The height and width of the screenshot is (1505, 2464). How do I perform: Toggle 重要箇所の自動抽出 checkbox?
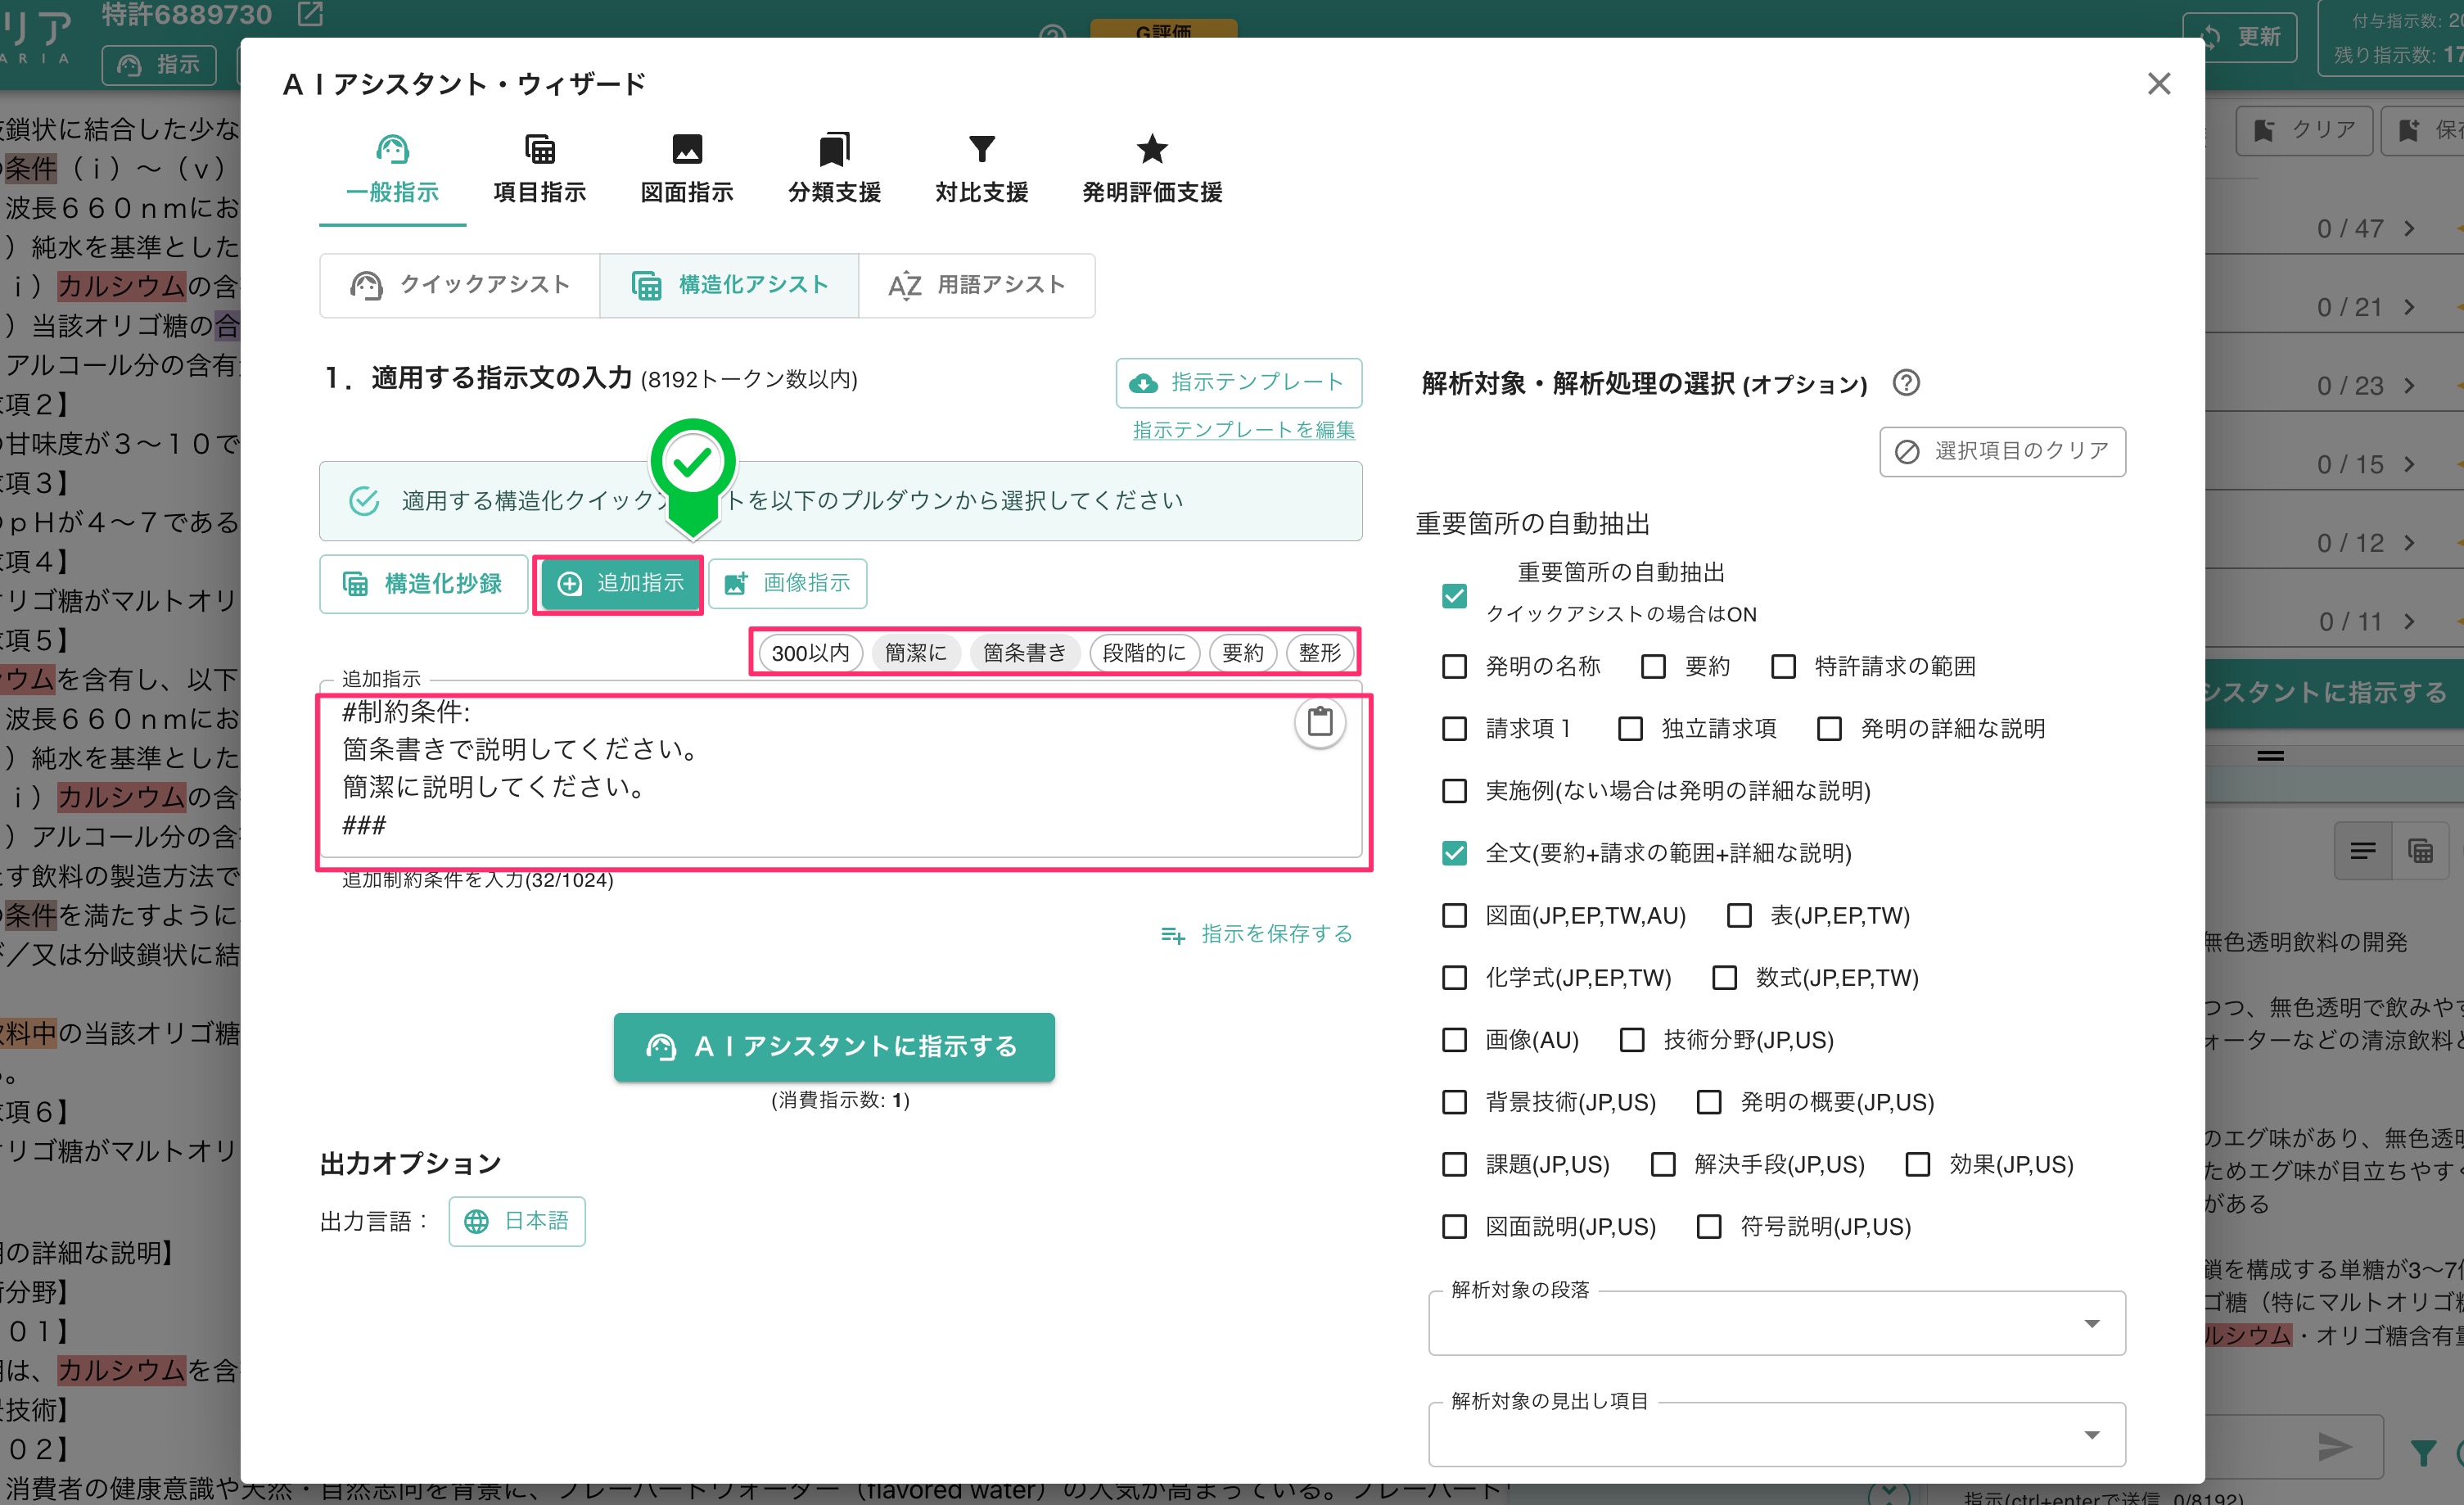[x=1454, y=596]
